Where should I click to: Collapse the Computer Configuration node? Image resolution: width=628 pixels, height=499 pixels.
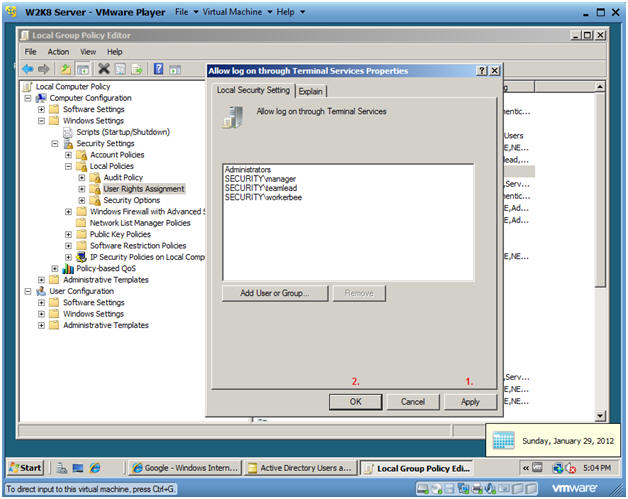point(28,98)
